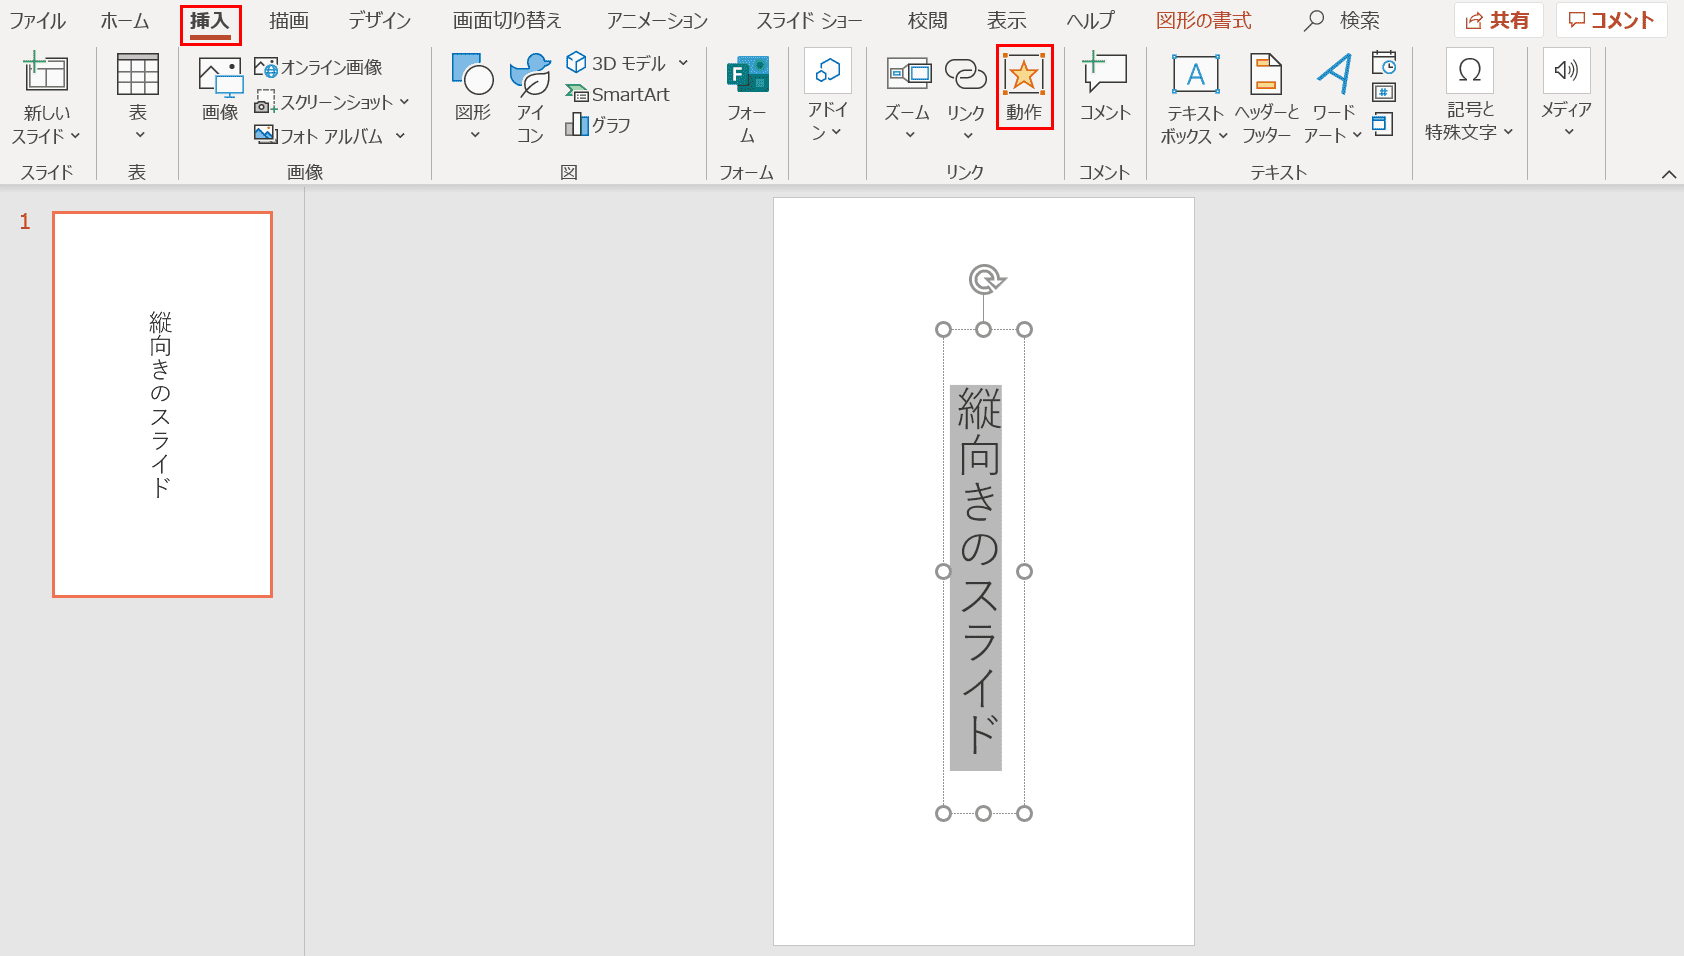The height and width of the screenshot is (956, 1684).
Task: Click the Zoom (ズーム) link icon
Action: pos(908,74)
